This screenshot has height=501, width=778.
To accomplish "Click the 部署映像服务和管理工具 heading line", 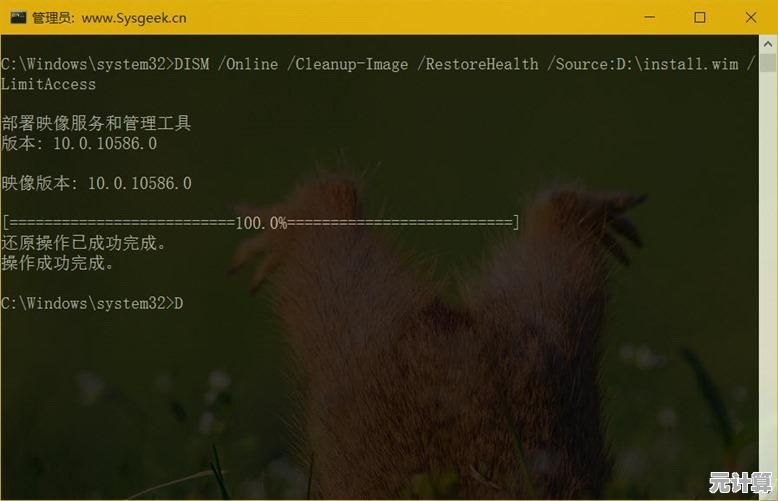I will pos(96,124).
